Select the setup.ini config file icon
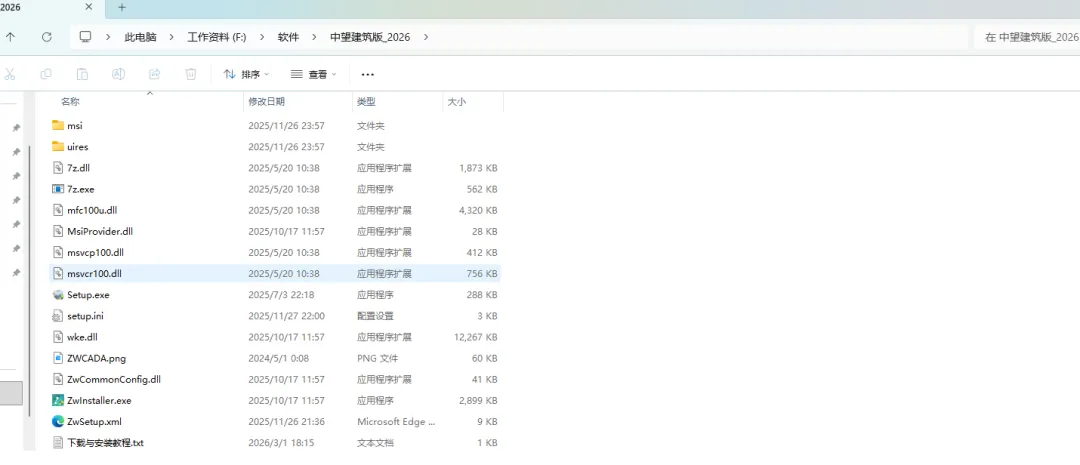The width and height of the screenshot is (1080, 465). [58, 316]
